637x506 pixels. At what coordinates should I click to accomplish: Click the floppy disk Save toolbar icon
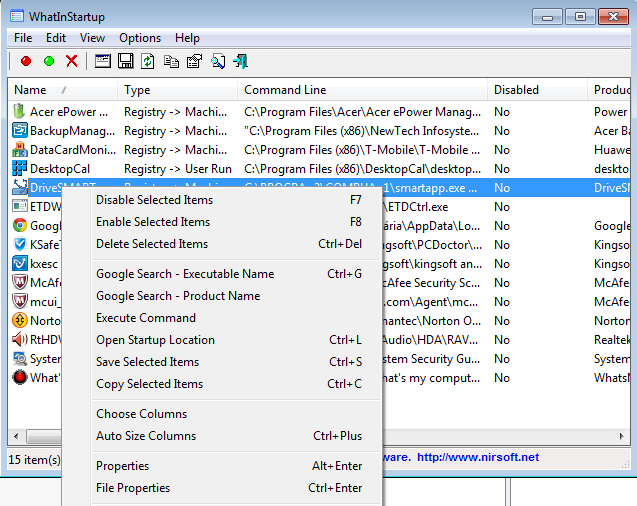point(125,61)
